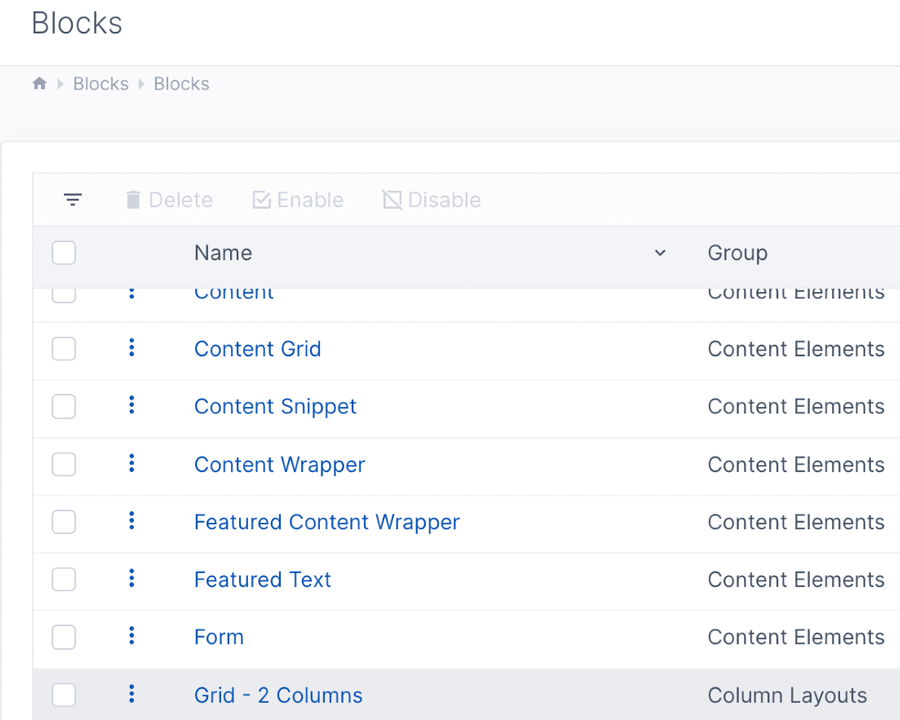This screenshot has height=720, width=900.
Task: Open actions menu for Content Wrapper row
Action: 131,463
